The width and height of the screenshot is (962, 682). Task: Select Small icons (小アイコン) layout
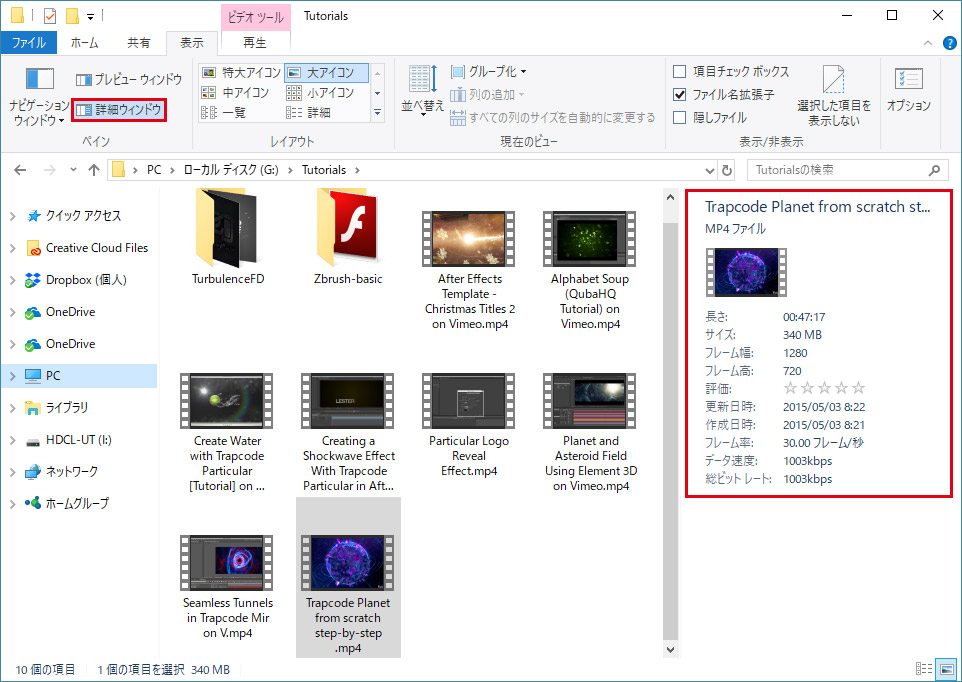pos(320,93)
